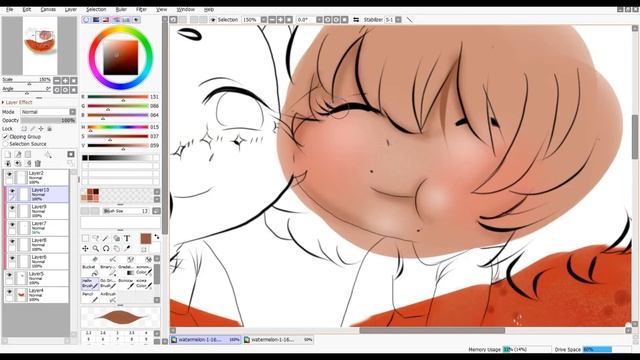Select the Pencil tool
This screenshot has height=360, width=640.
pos(89,297)
